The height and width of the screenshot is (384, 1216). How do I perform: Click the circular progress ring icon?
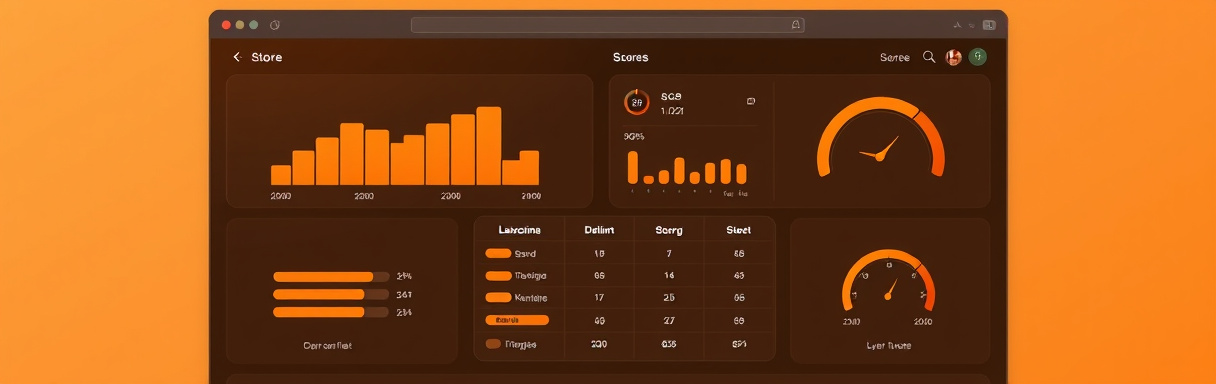point(637,102)
